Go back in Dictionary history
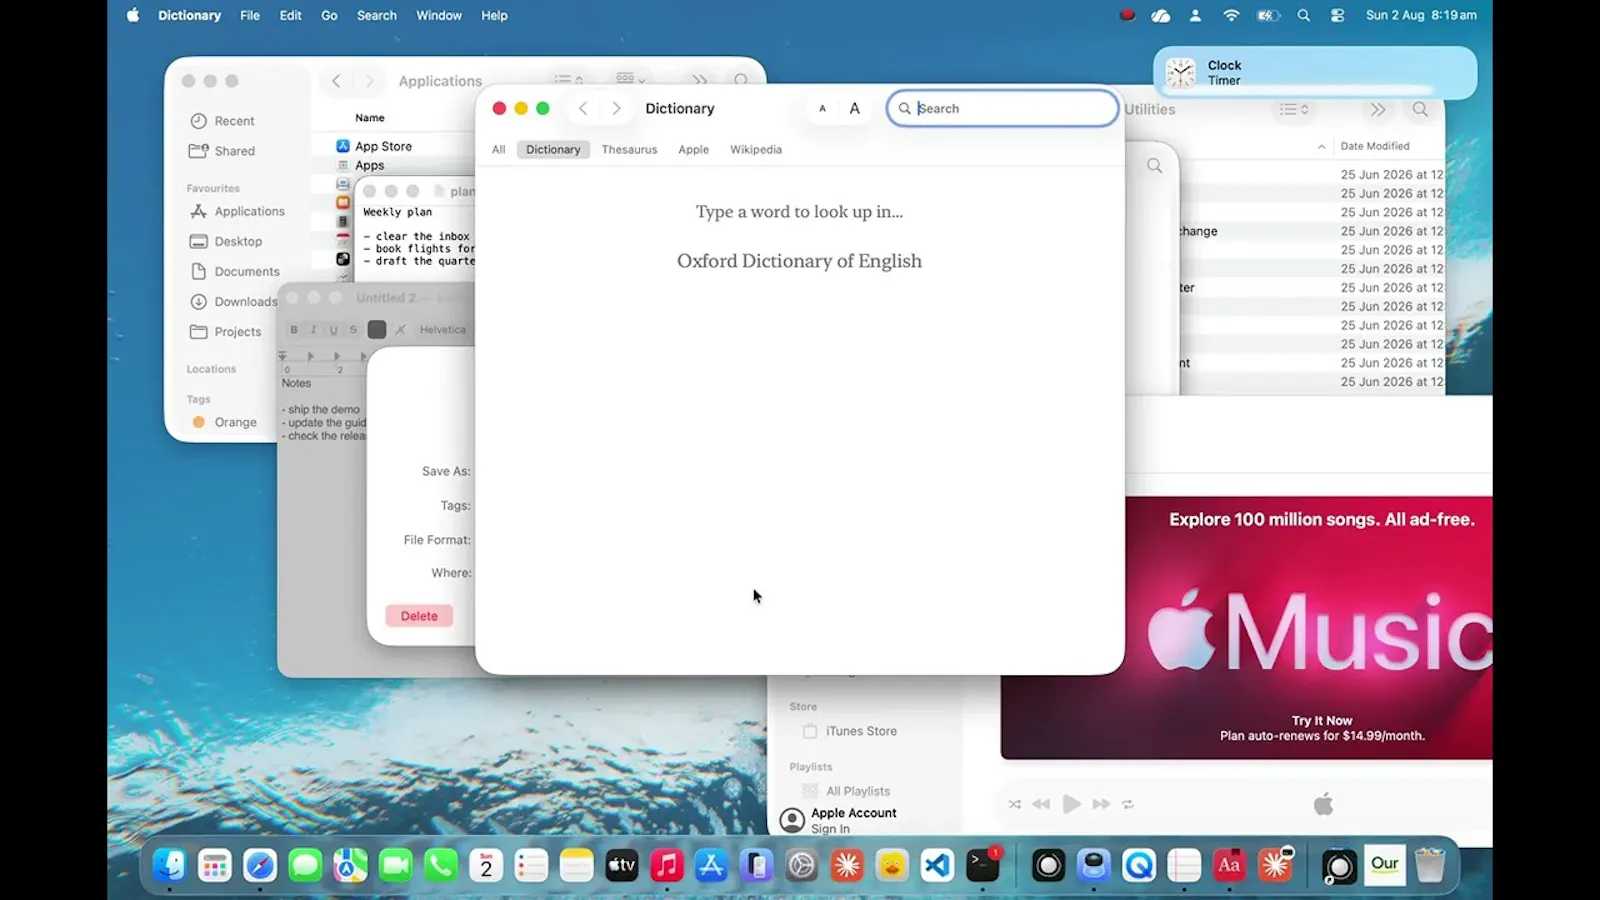This screenshot has width=1600, height=900. tap(583, 109)
